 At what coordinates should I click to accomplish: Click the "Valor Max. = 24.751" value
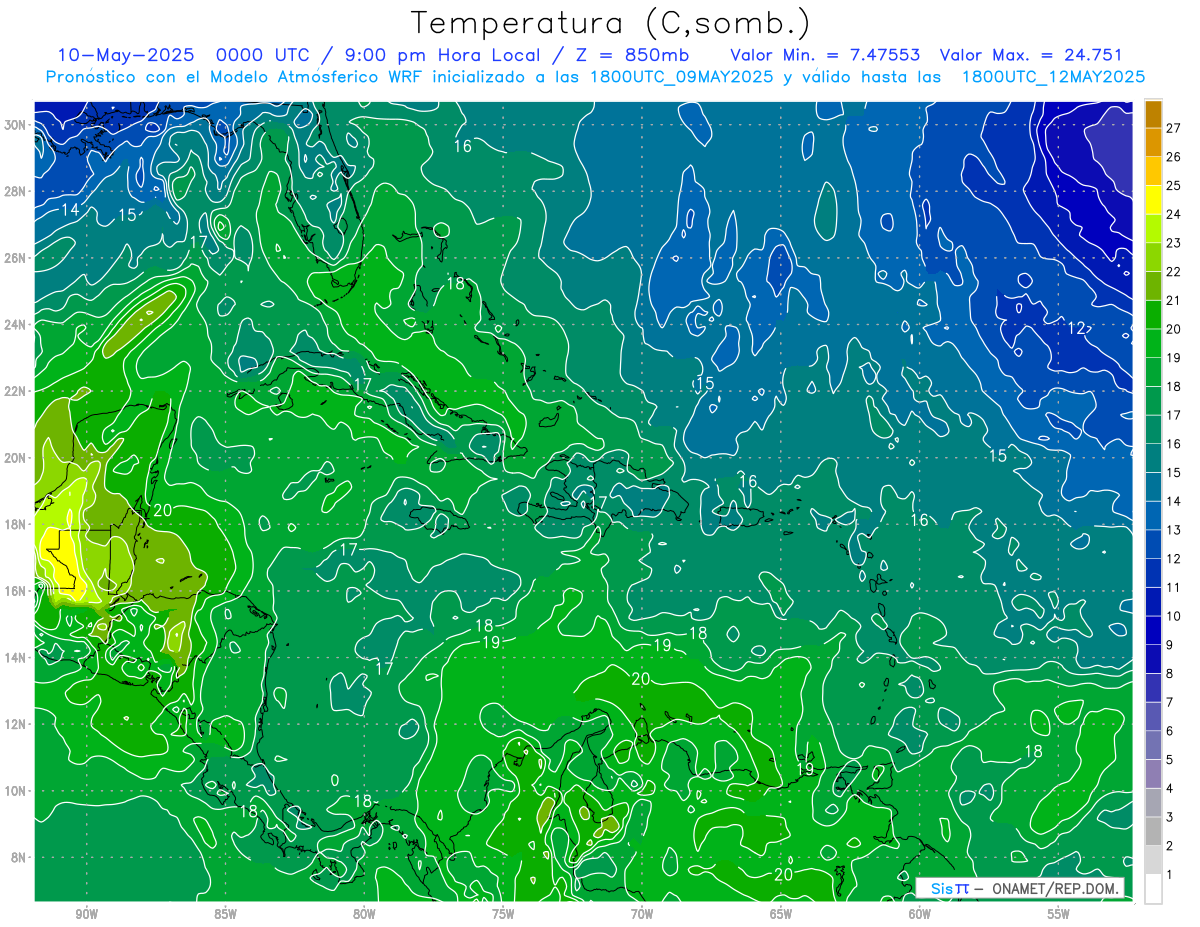point(1031,55)
